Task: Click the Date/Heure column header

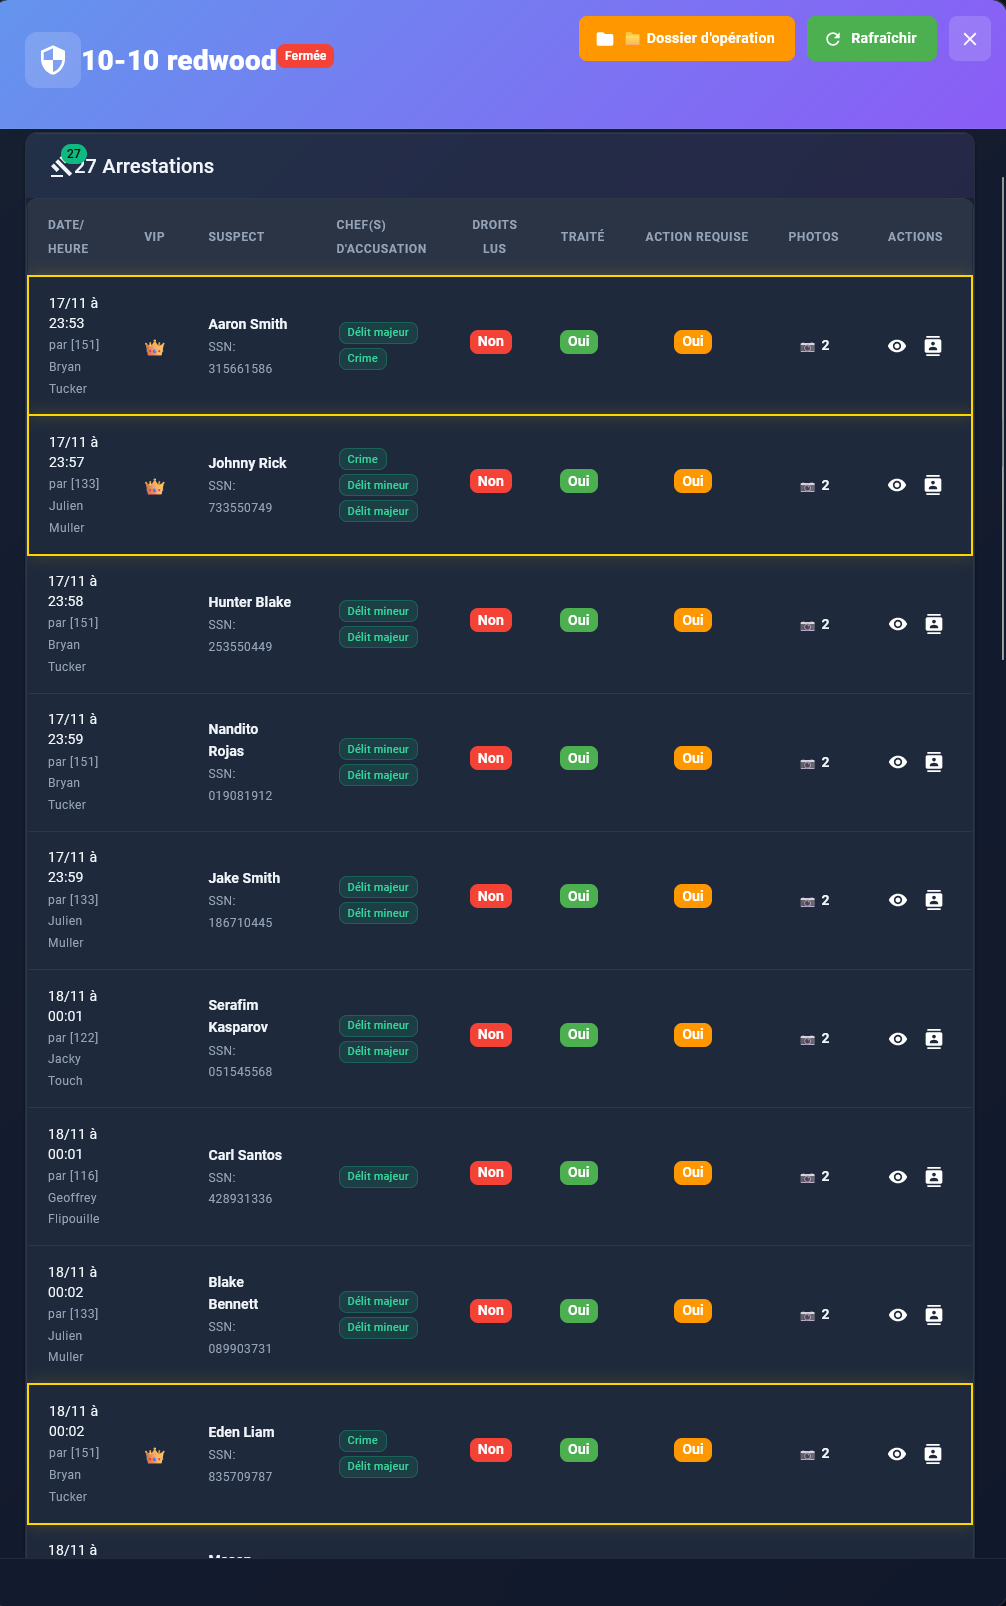Action: point(68,237)
